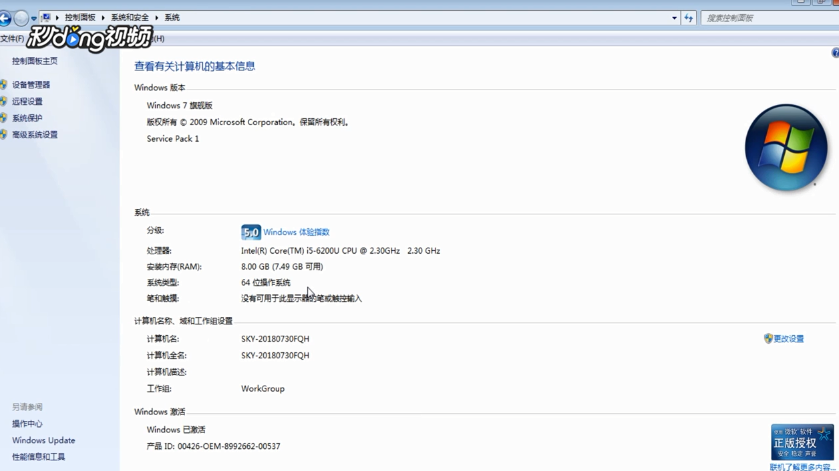Expand chevron after 系统和安全 breadcrumb
Viewport: 839px width, 471px height.
[x=157, y=18]
